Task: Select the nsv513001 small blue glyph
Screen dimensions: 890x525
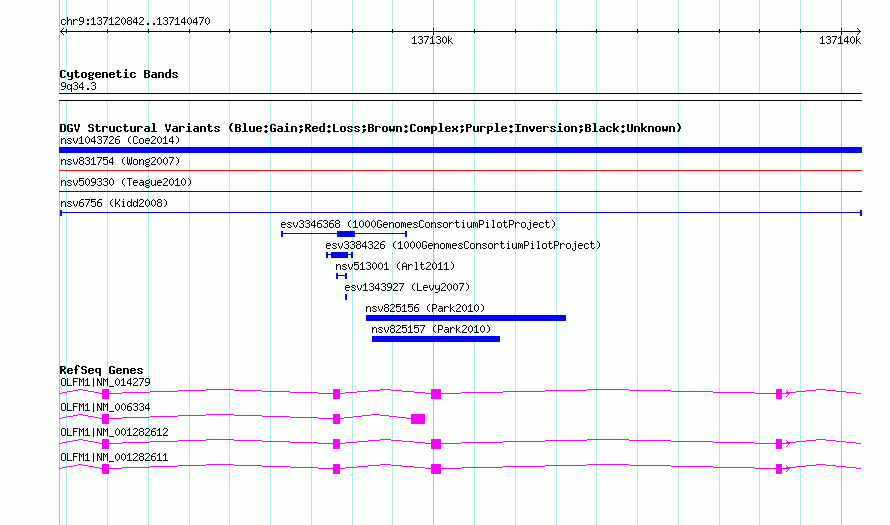Action: coord(341,276)
